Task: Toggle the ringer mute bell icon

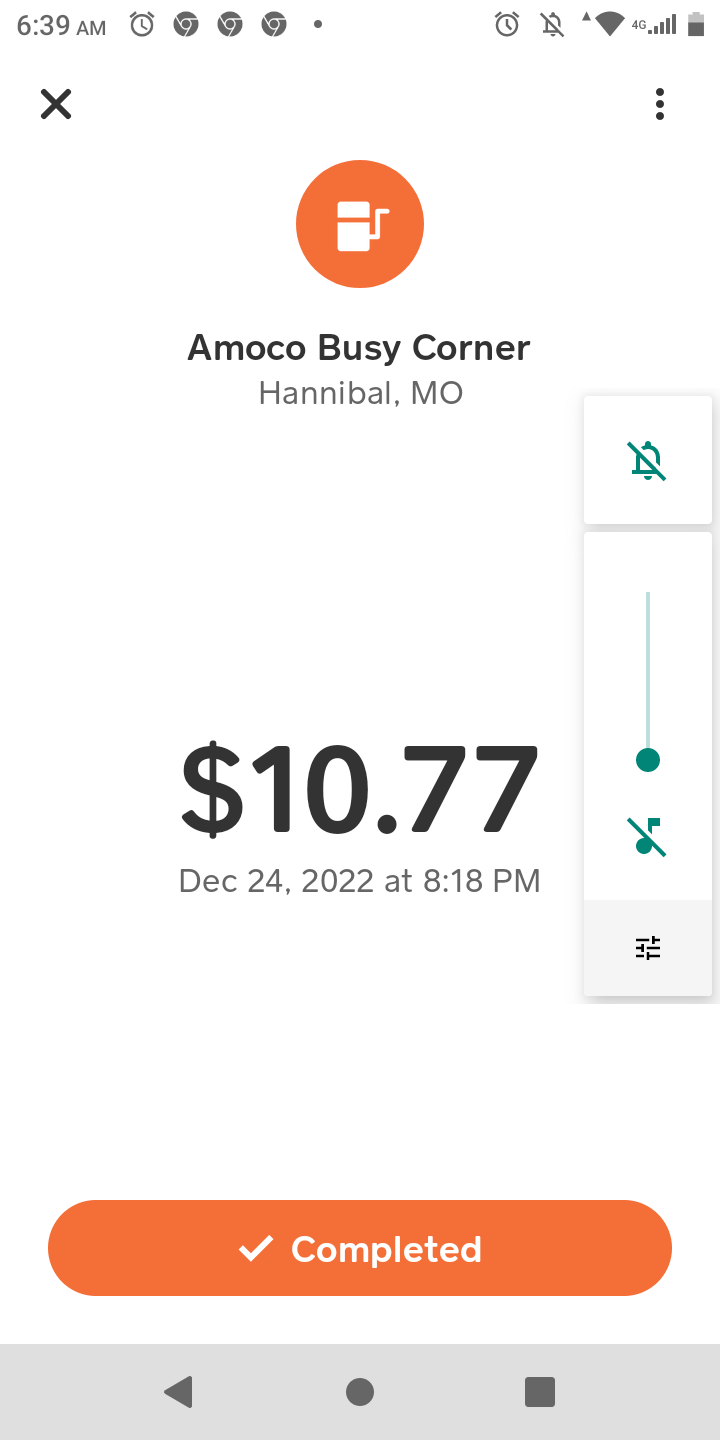Action: tap(648, 460)
